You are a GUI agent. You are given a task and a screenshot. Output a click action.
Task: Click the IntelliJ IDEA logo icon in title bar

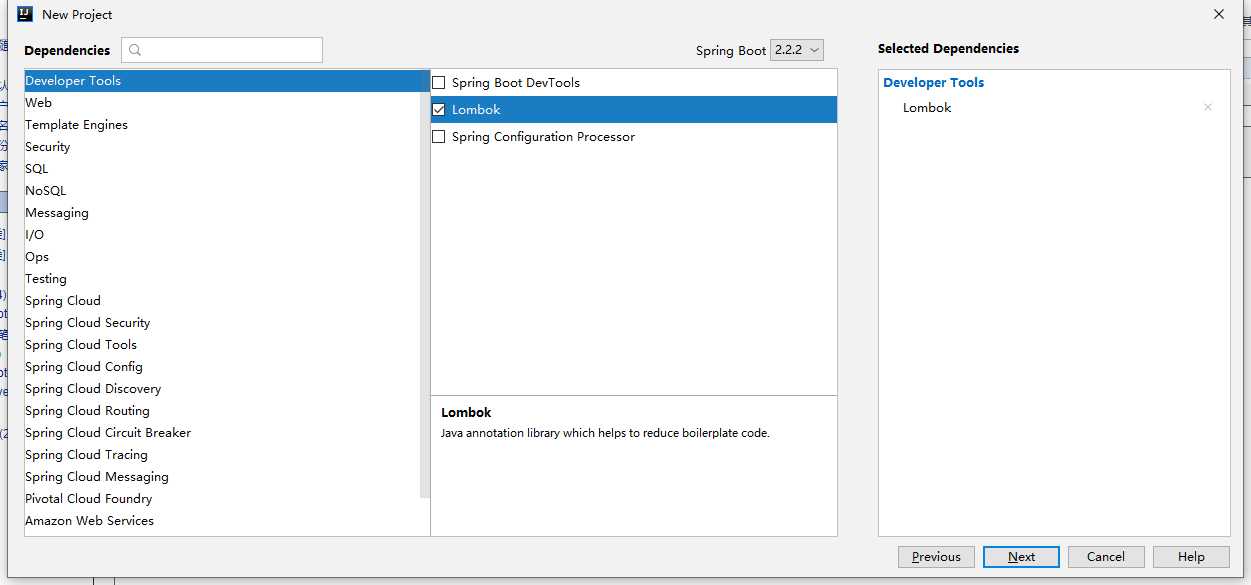(25, 14)
